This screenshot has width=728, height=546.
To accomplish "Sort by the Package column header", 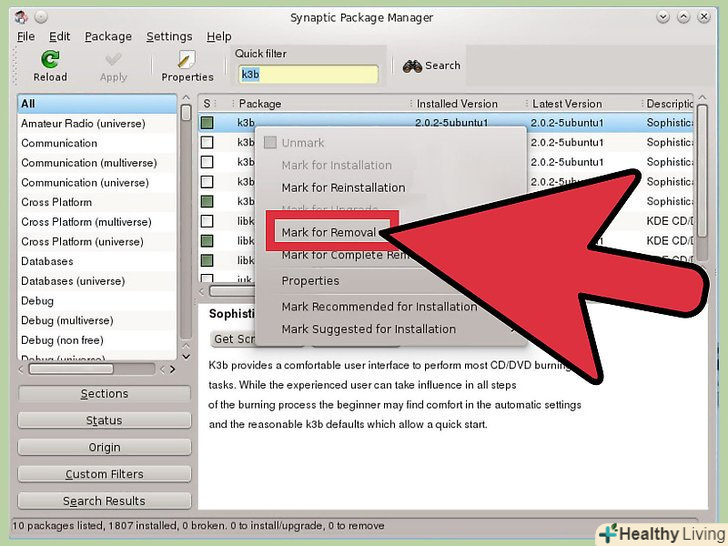I will [x=320, y=104].
